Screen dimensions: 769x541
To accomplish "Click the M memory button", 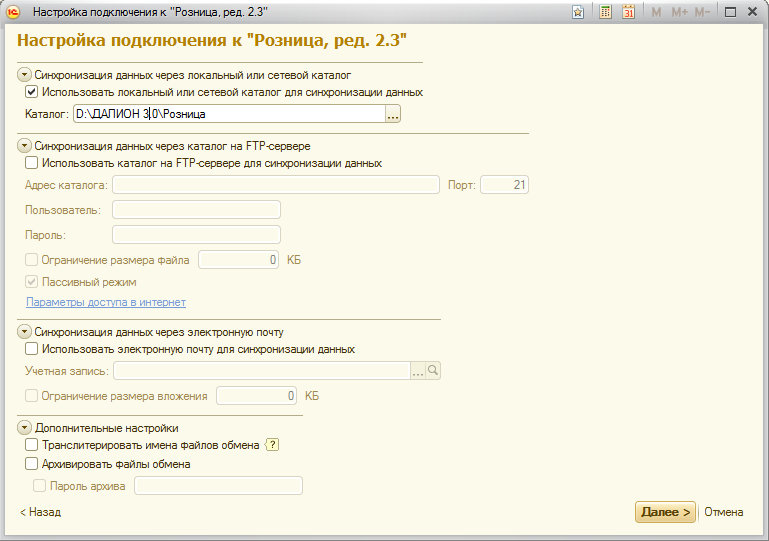I will coord(656,12).
